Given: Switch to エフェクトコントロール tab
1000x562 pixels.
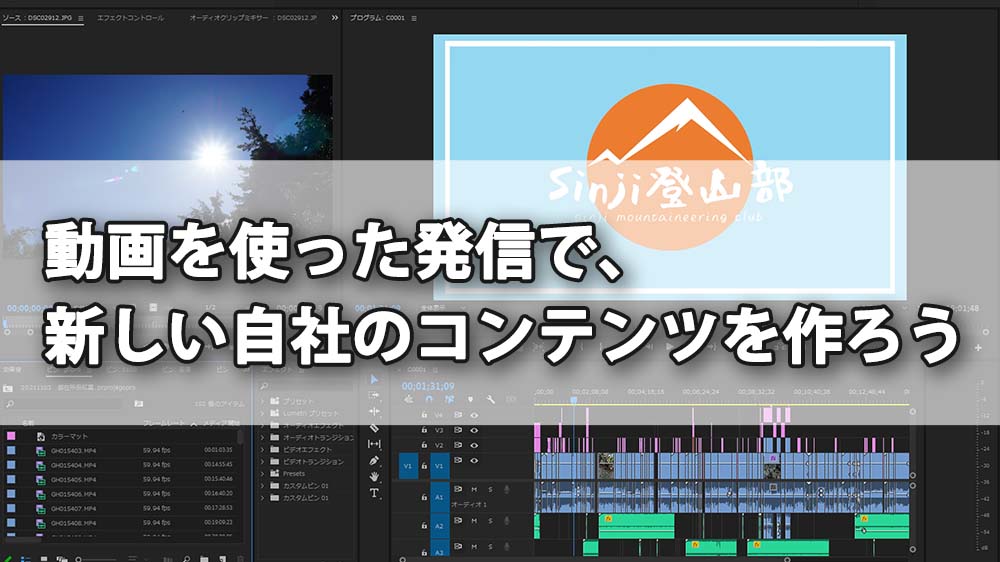Looking at the screenshot, I should [130, 18].
